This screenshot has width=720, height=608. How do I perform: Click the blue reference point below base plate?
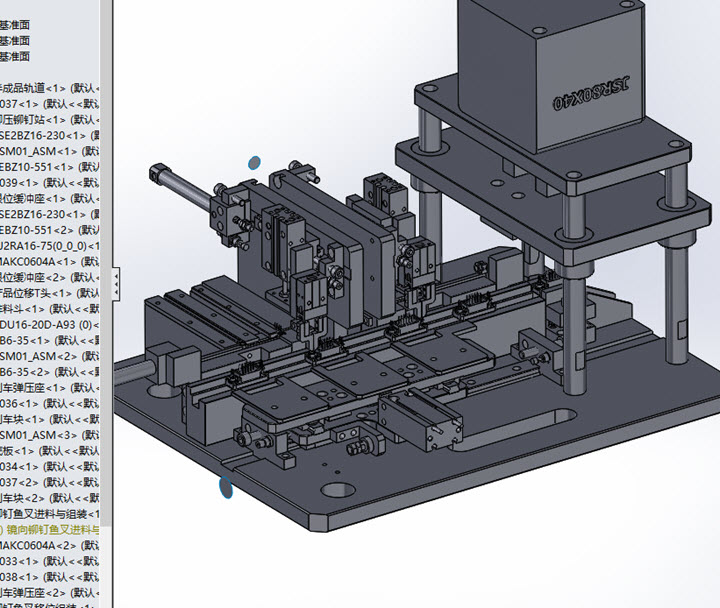tap(226, 487)
